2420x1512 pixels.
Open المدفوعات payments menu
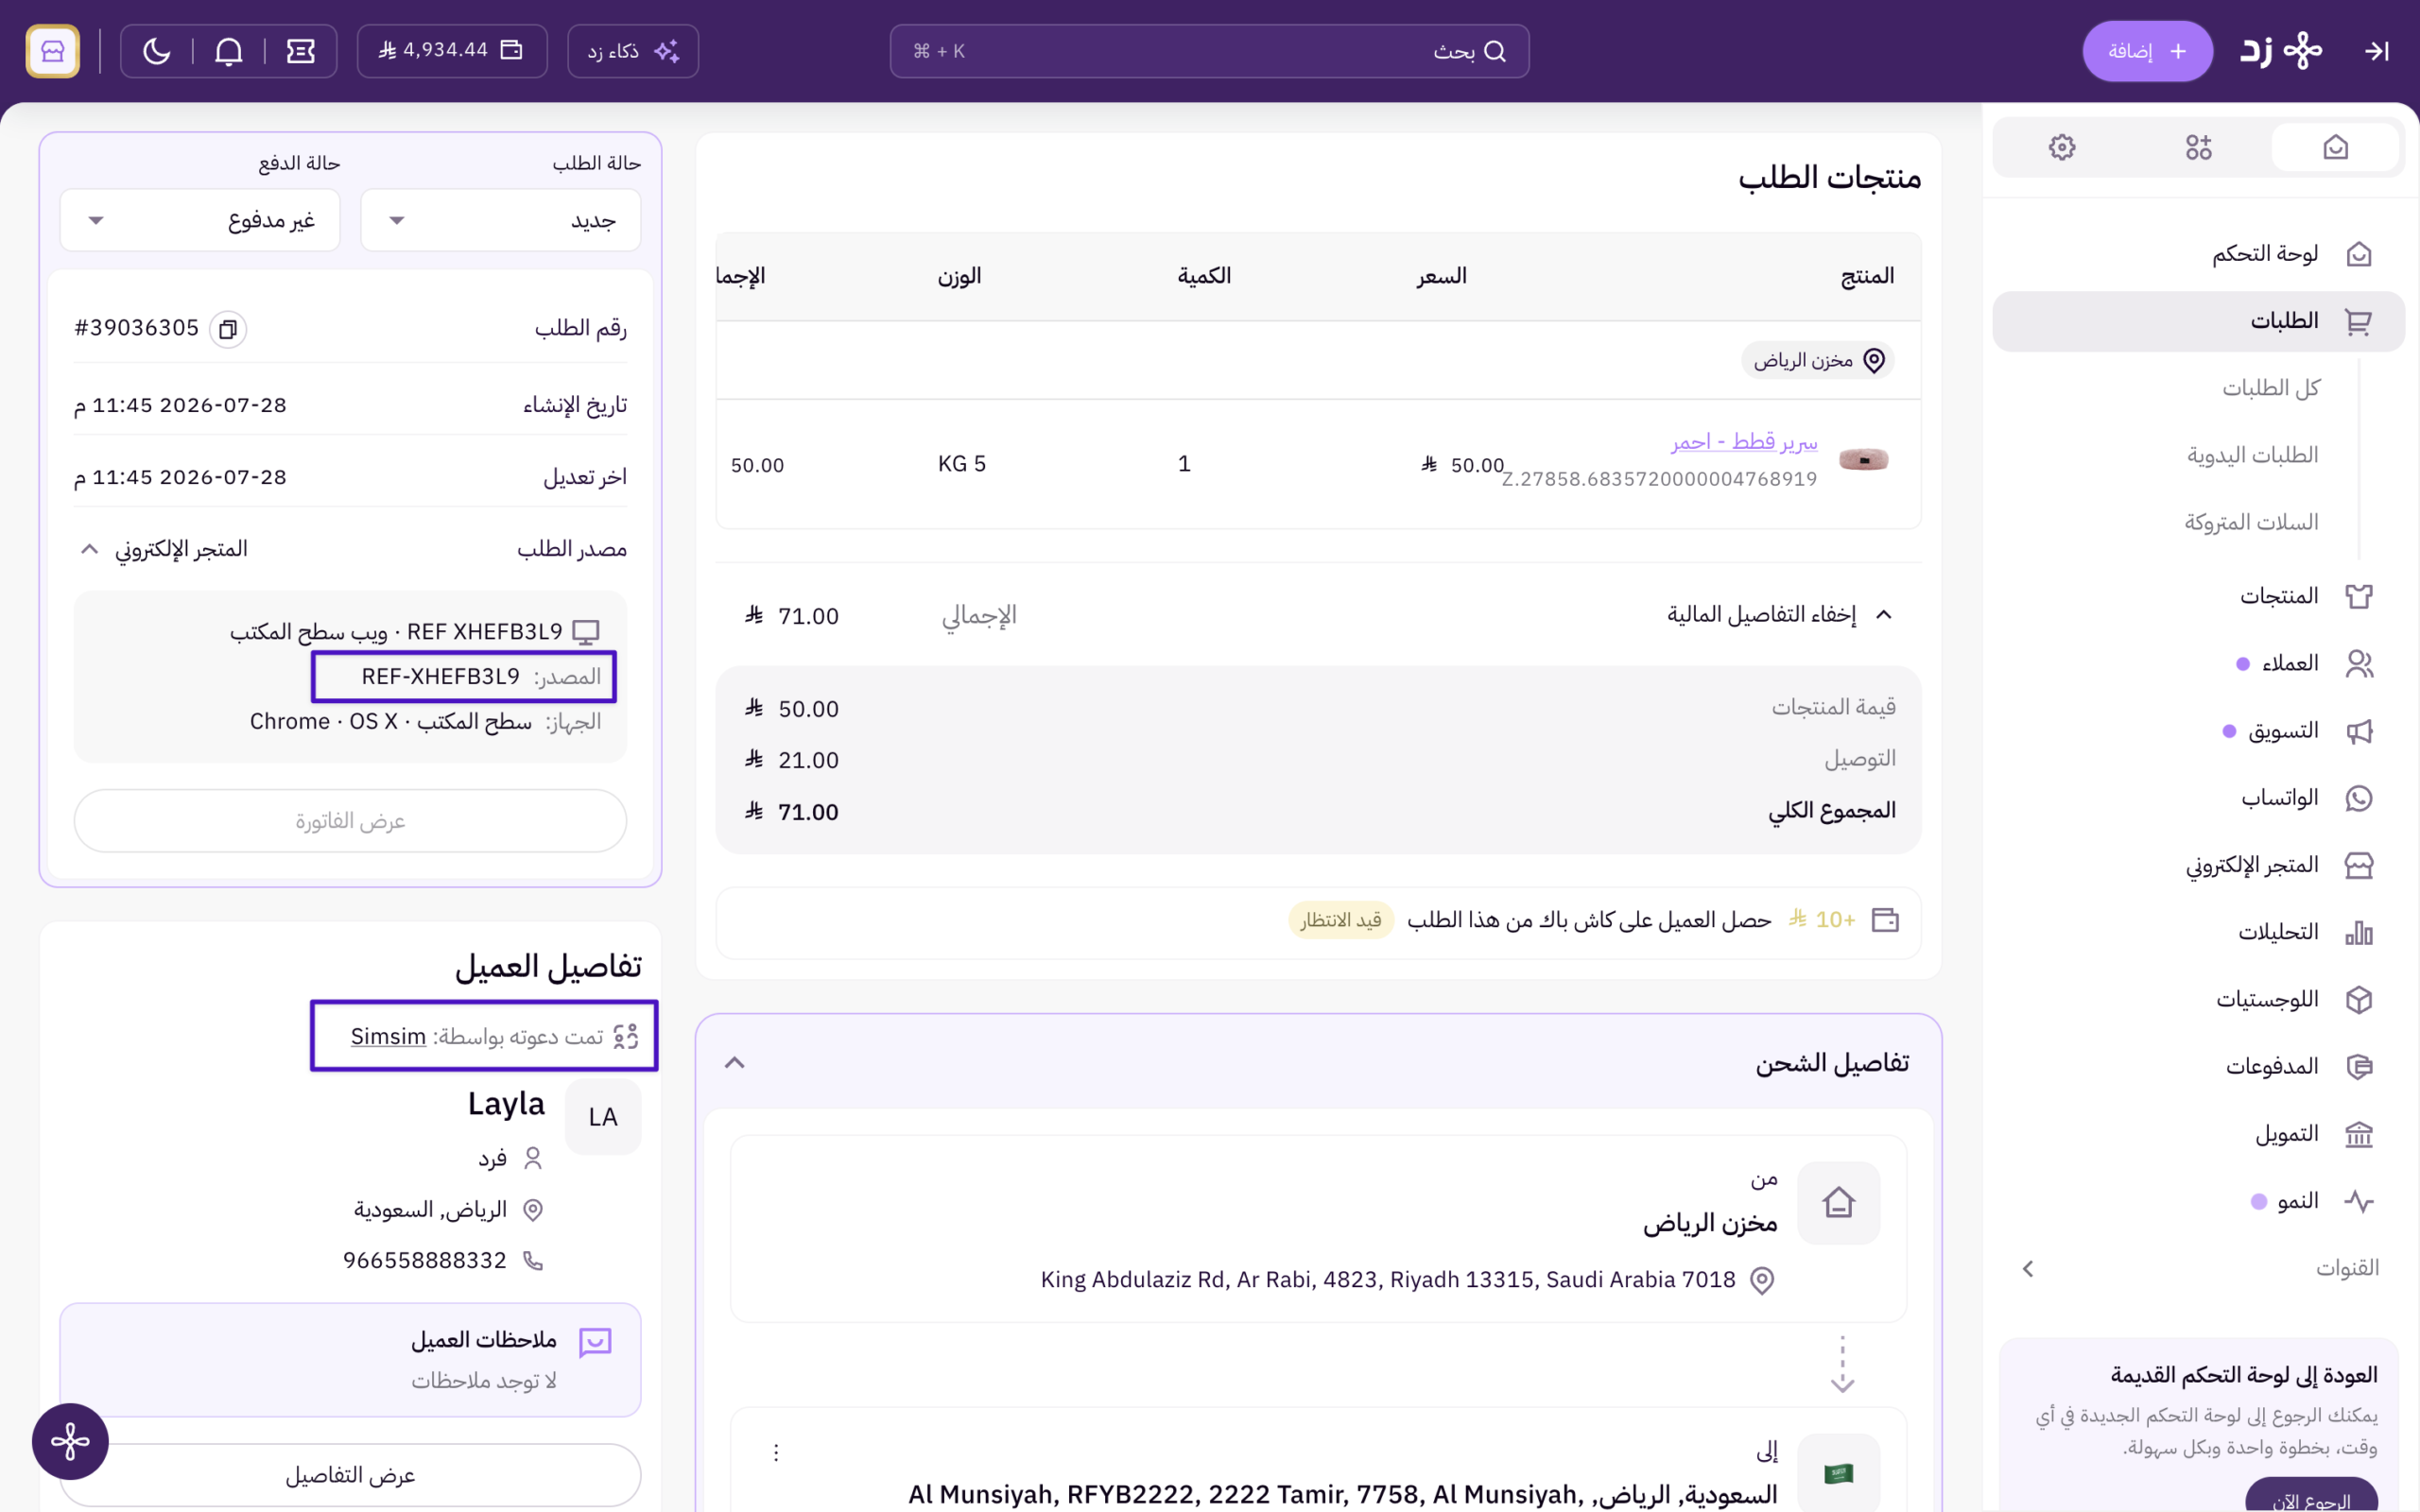pyautogui.click(x=2198, y=1066)
